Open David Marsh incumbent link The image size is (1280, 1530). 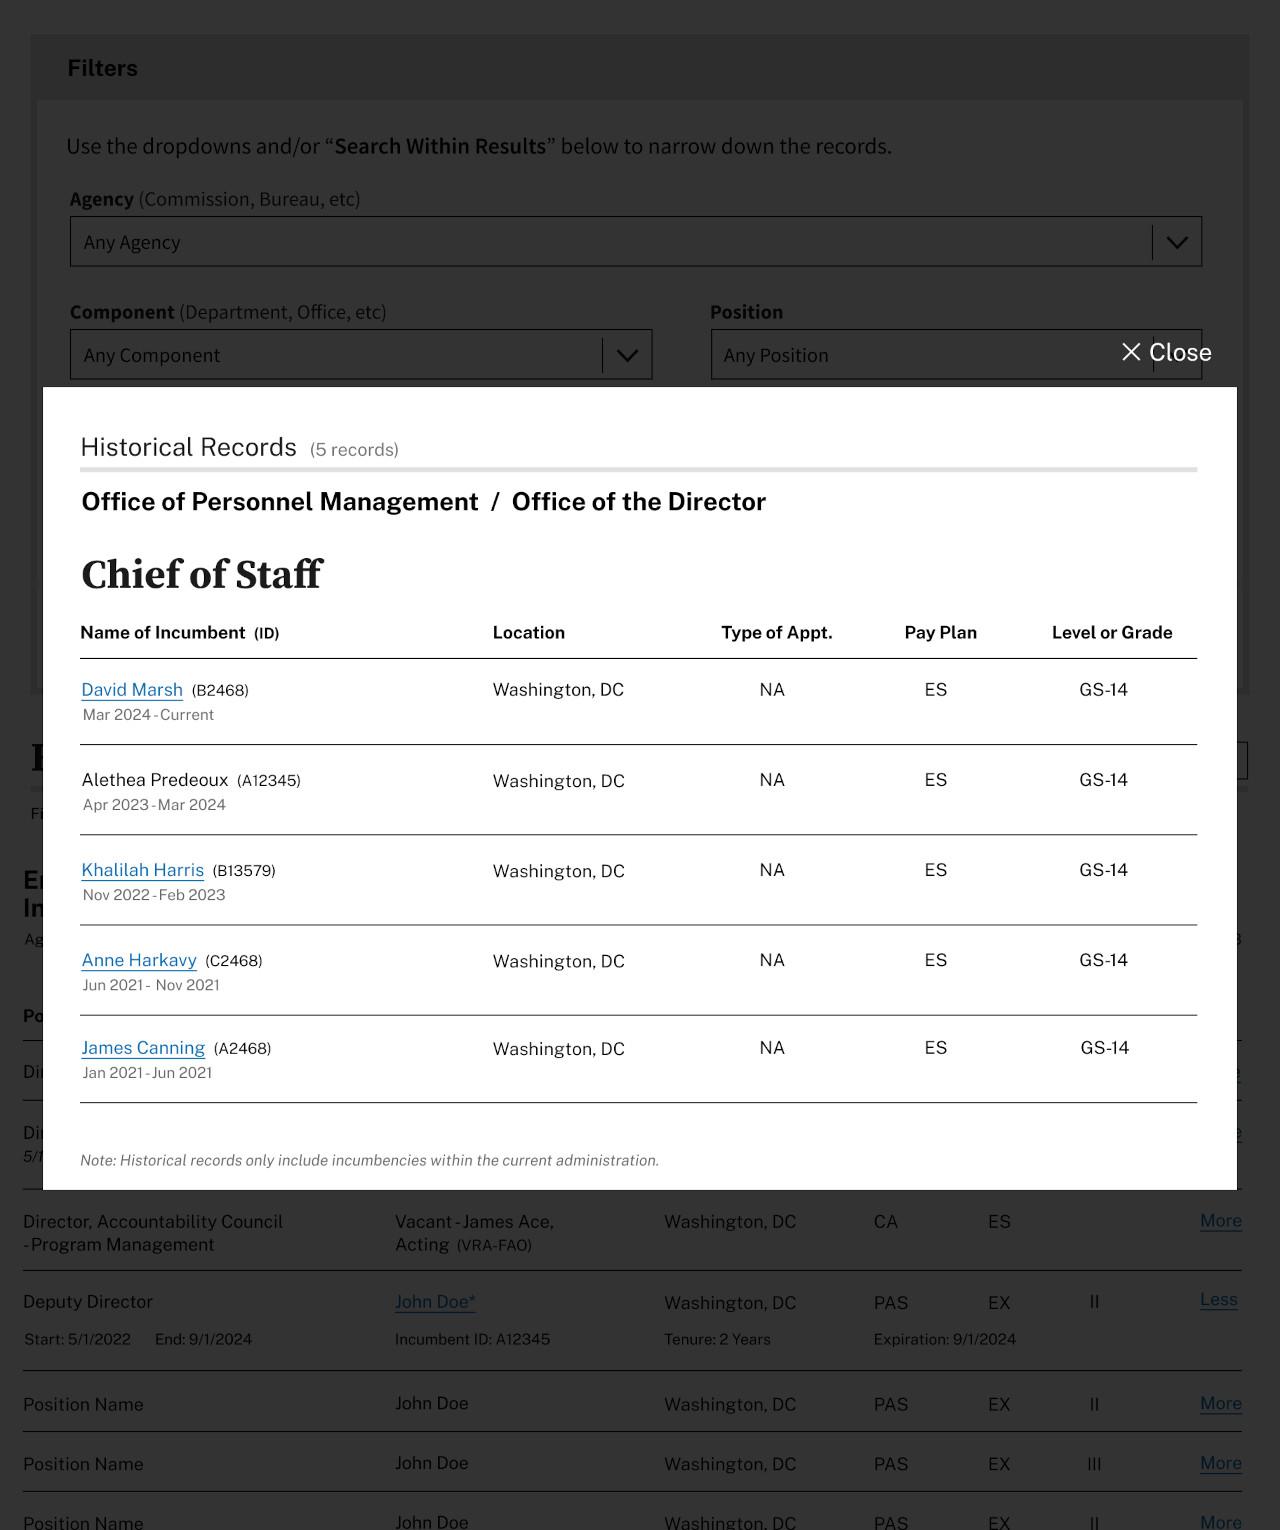pyautogui.click(x=132, y=689)
